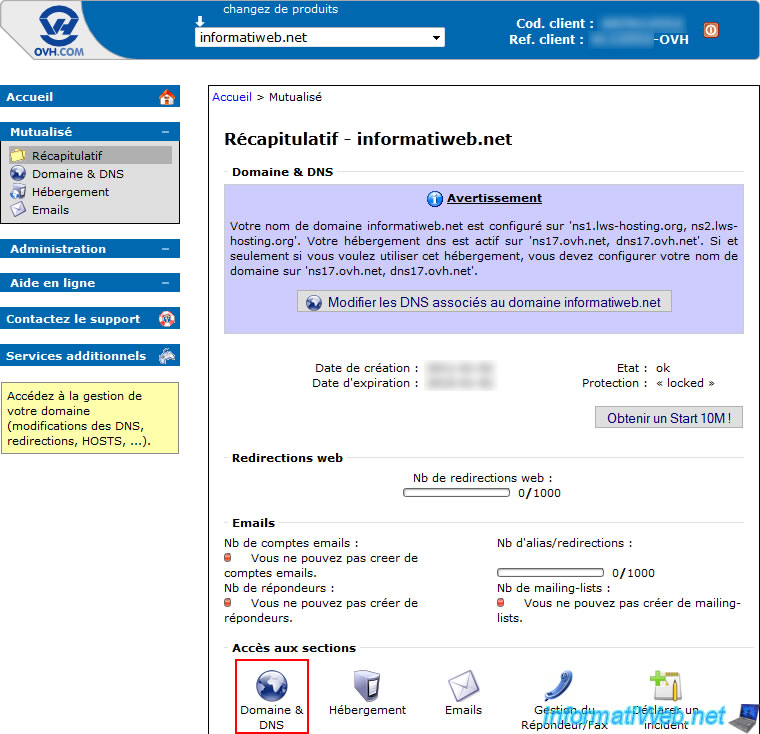Click the Hébergement icon in the sidebar
This screenshot has height=734, width=760.
[x=18, y=191]
